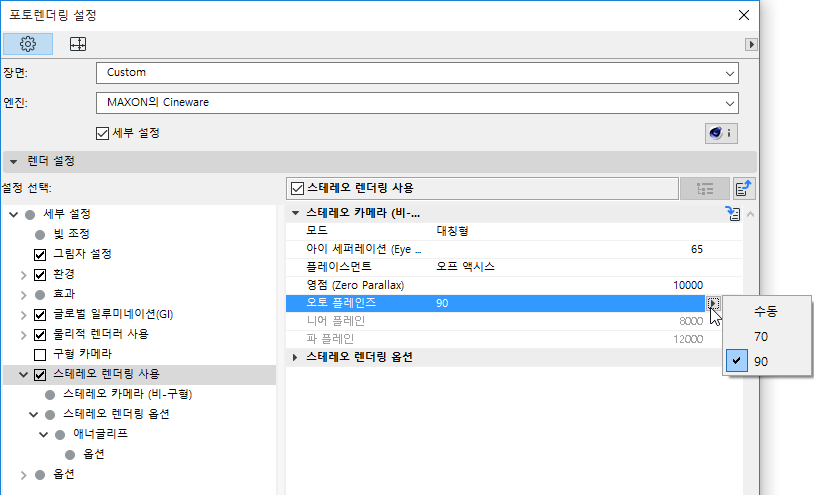Enable the 구형 카메라 checkbox
The width and height of the screenshot is (814, 495).
40,355
